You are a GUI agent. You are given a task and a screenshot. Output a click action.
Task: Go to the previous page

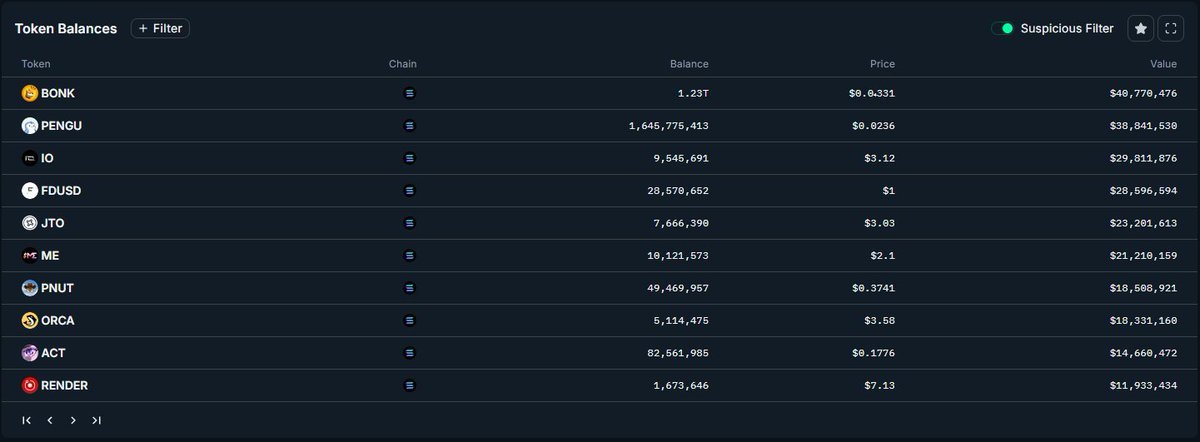pyautogui.click(x=50, y=420)
